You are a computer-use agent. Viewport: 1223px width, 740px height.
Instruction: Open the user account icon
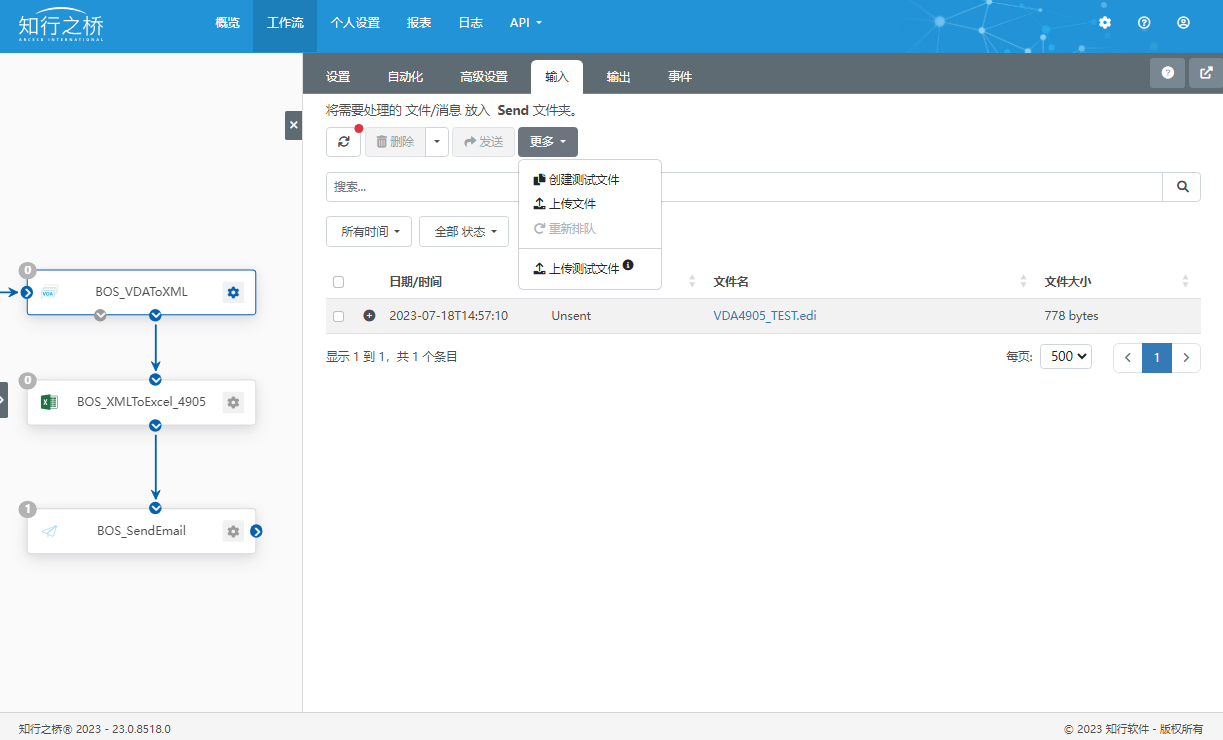(1184, 23)
